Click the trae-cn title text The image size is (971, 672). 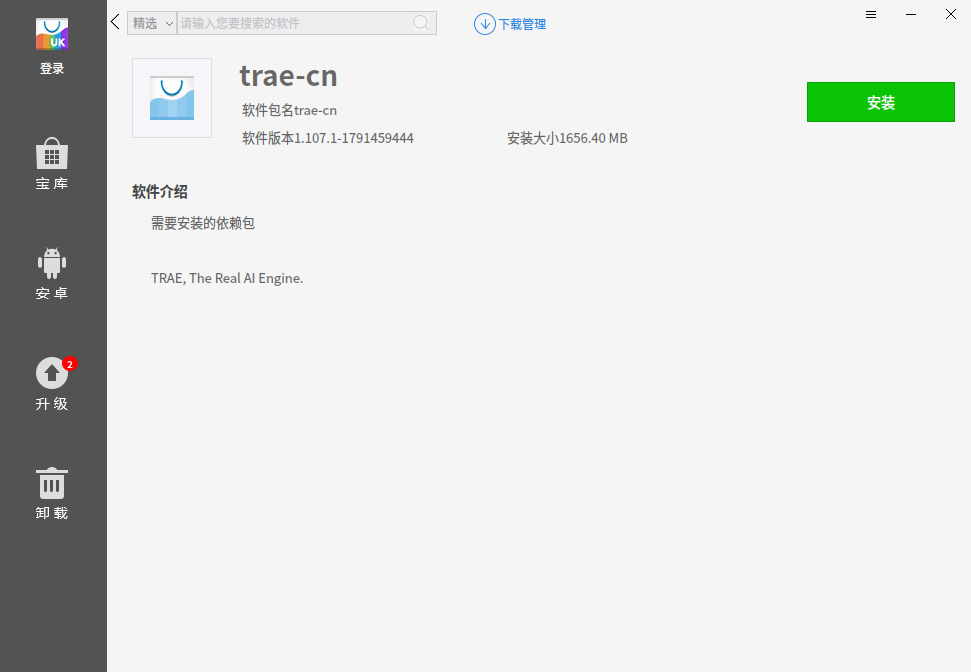pos(289,76)
